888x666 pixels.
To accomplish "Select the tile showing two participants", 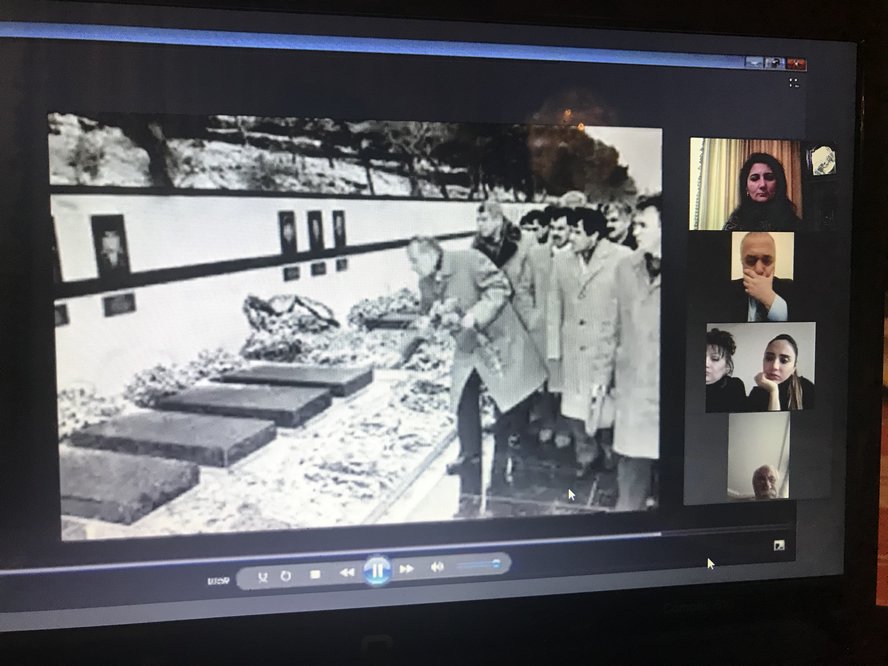I will [x=761, y=367].
